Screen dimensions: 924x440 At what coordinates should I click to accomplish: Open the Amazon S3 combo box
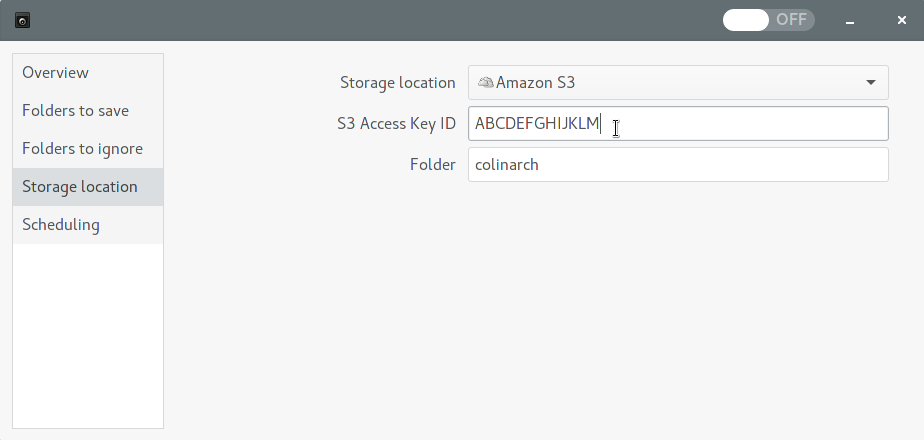678,82
